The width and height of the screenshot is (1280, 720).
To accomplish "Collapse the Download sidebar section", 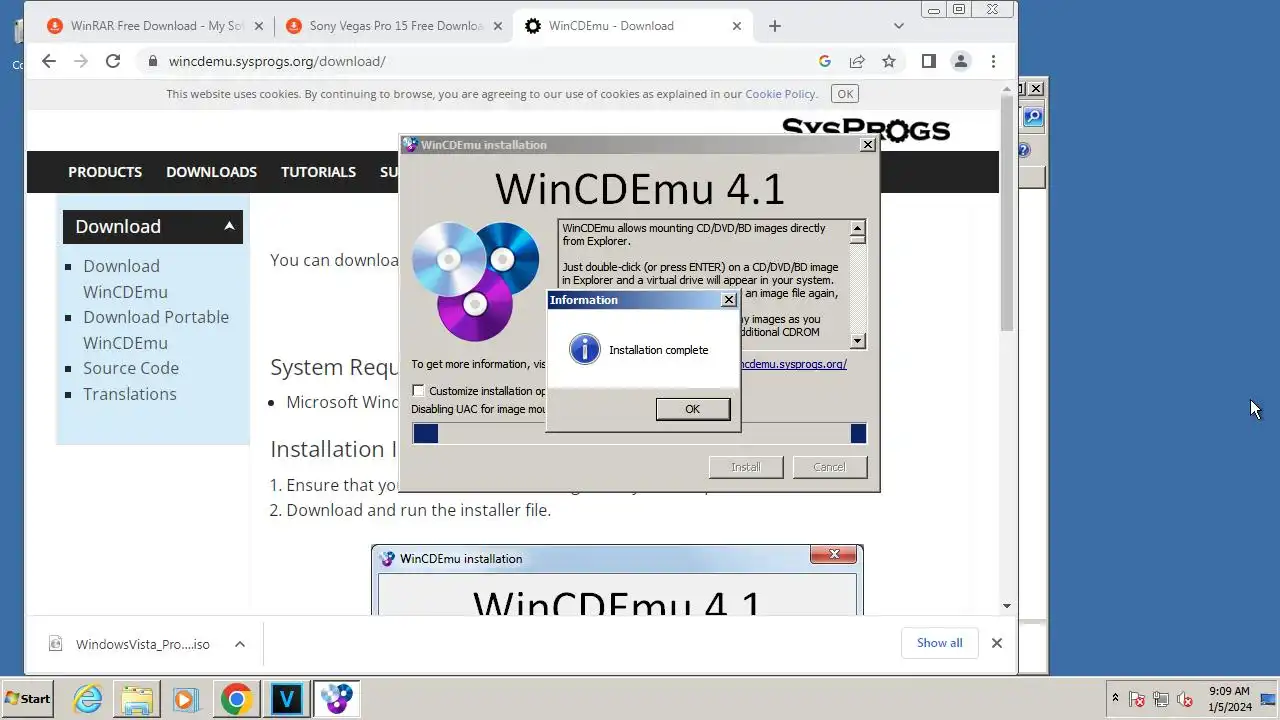I will tap(229, 226).
